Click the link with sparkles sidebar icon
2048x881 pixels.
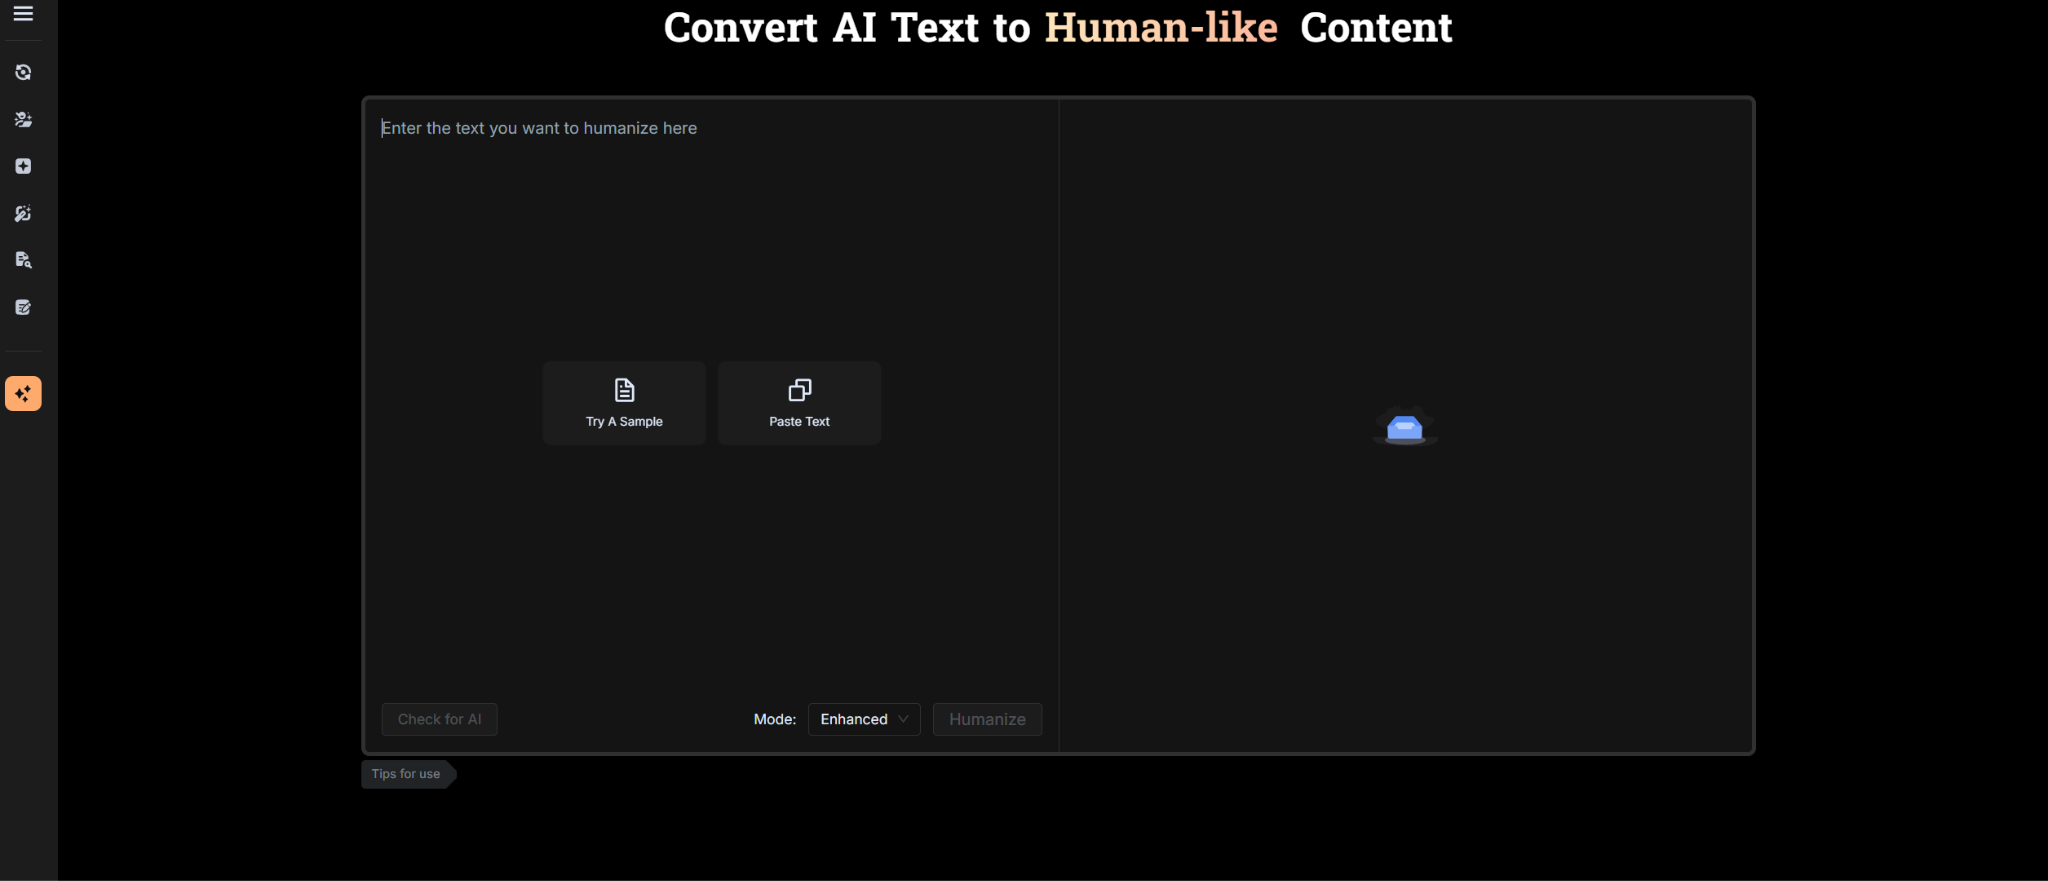click(x=23, y=213)
